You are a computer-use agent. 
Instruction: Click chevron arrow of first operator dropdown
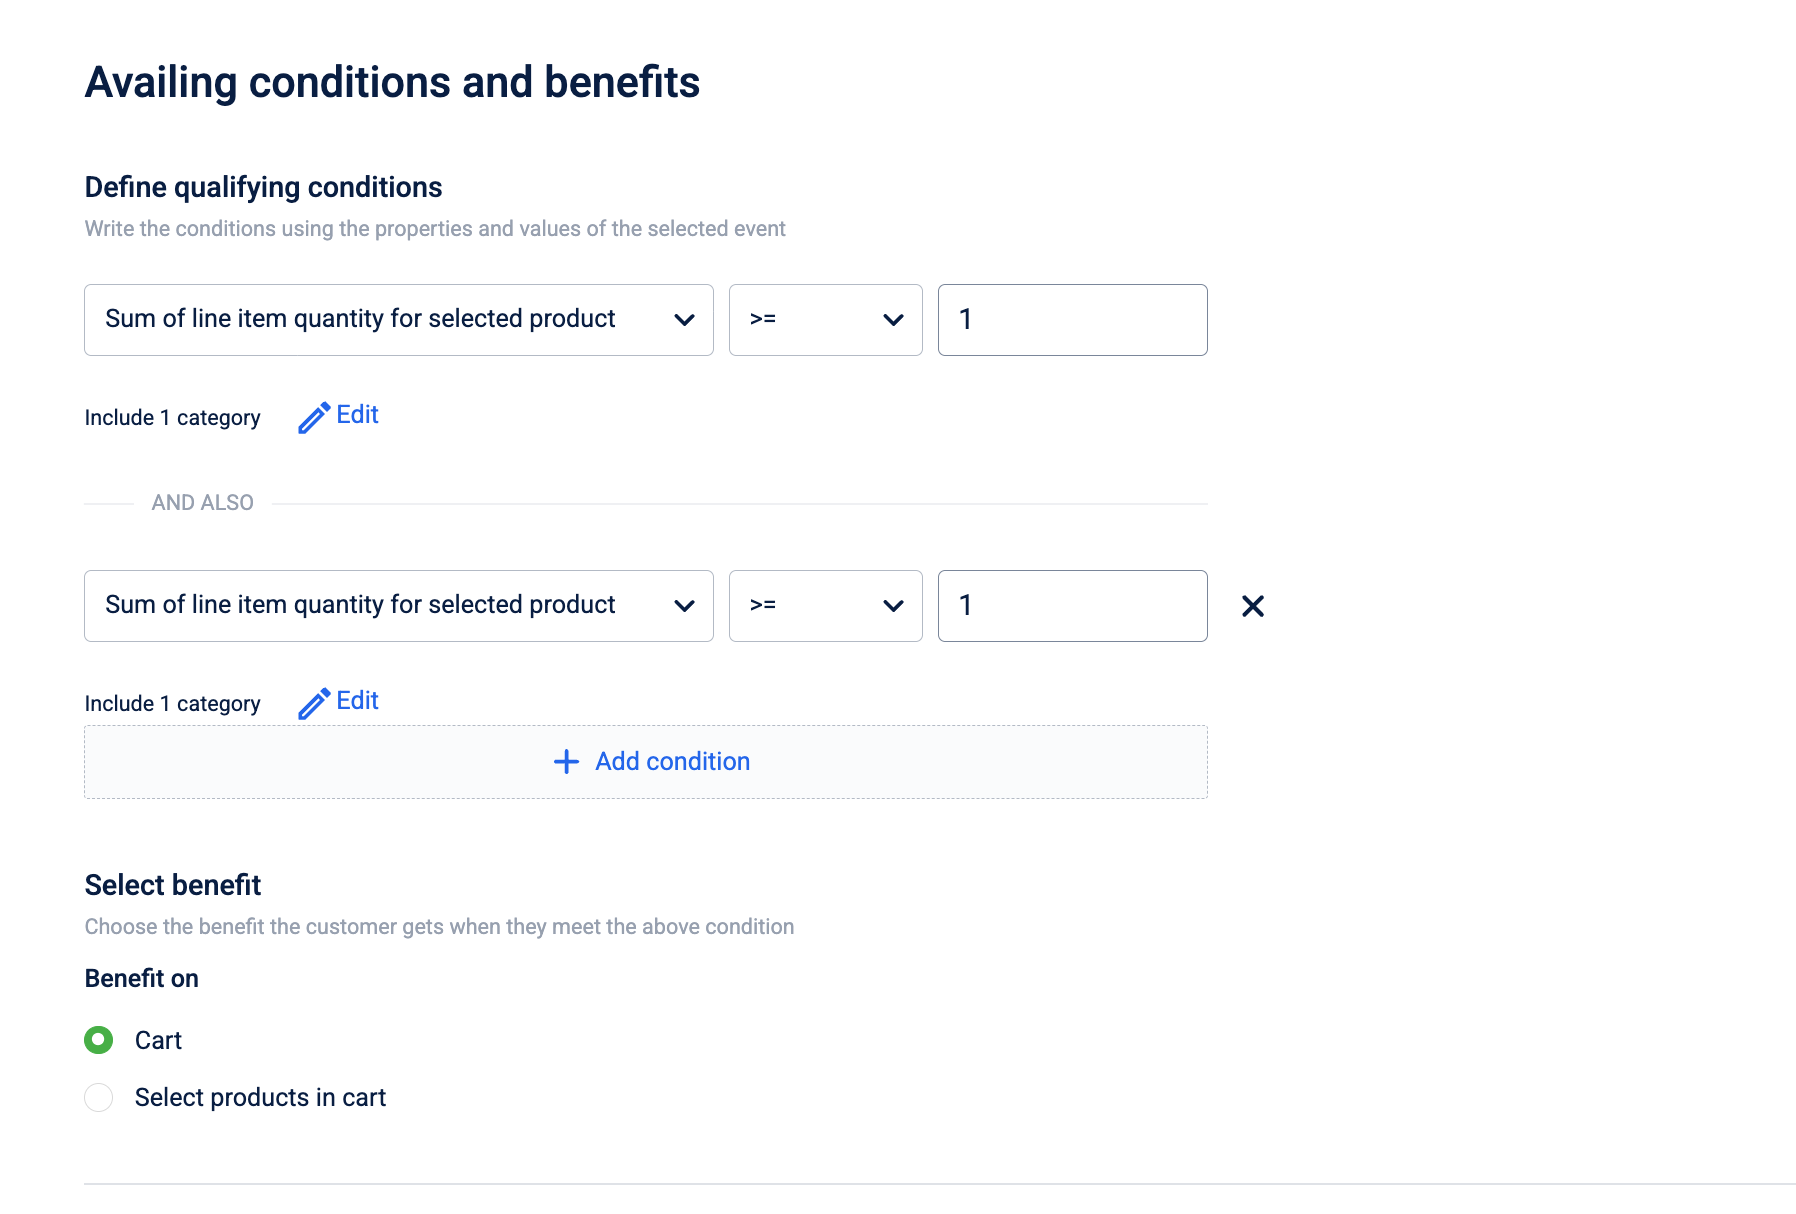click(x=893, y=320)
